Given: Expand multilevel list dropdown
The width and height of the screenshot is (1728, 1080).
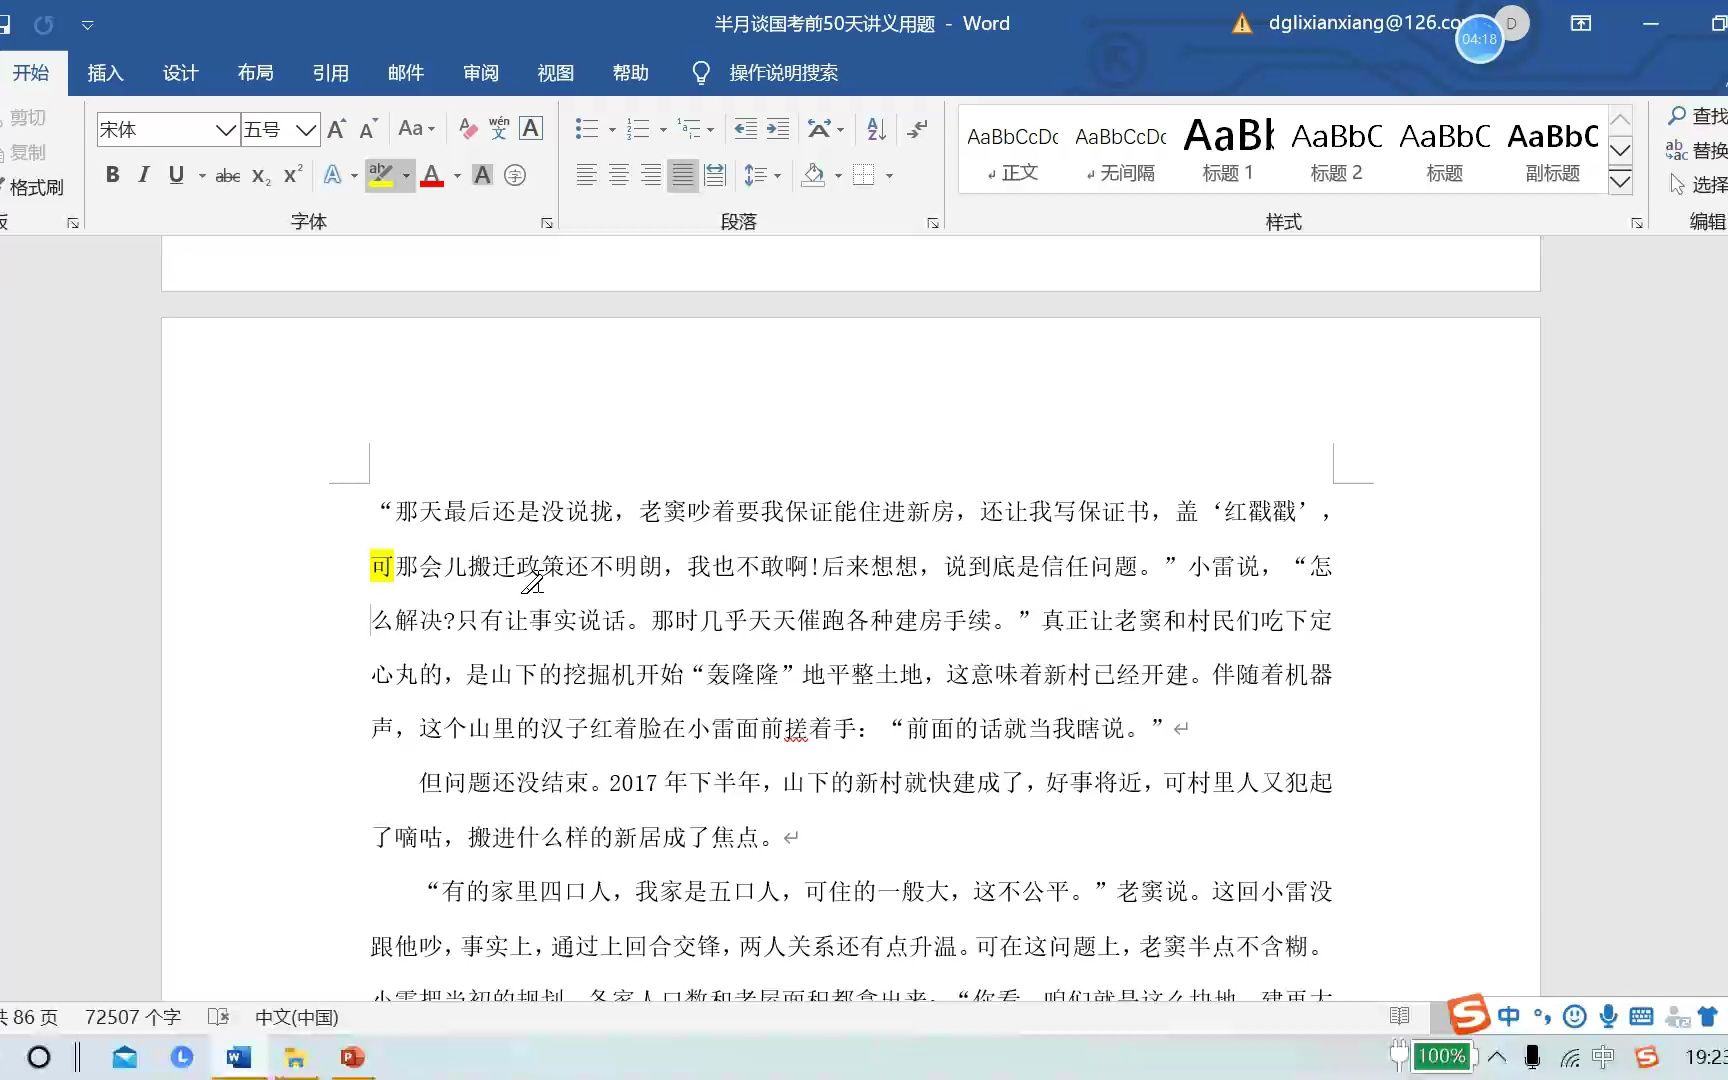Looking at the screenshot, I should pos(711,130).
